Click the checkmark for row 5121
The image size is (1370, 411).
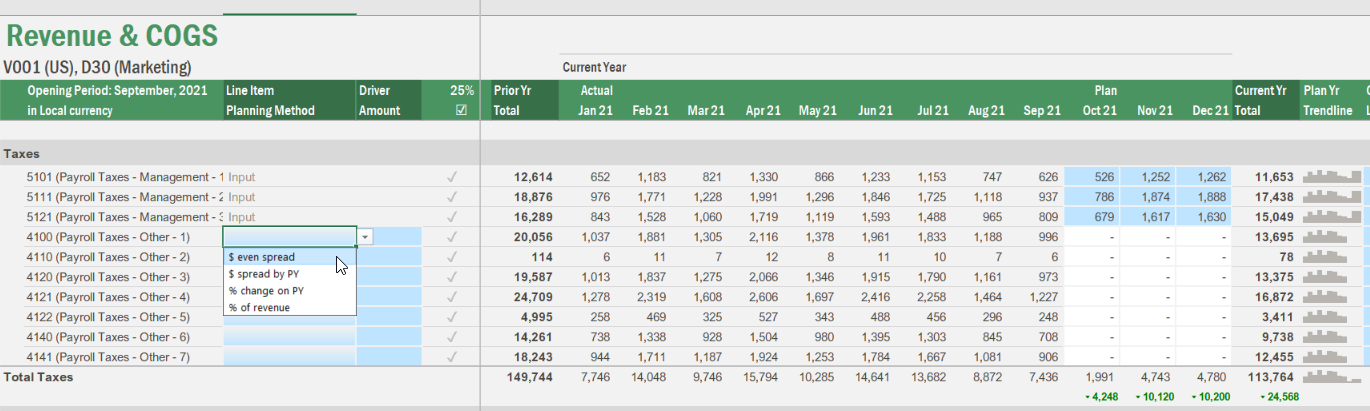(452, 217)
